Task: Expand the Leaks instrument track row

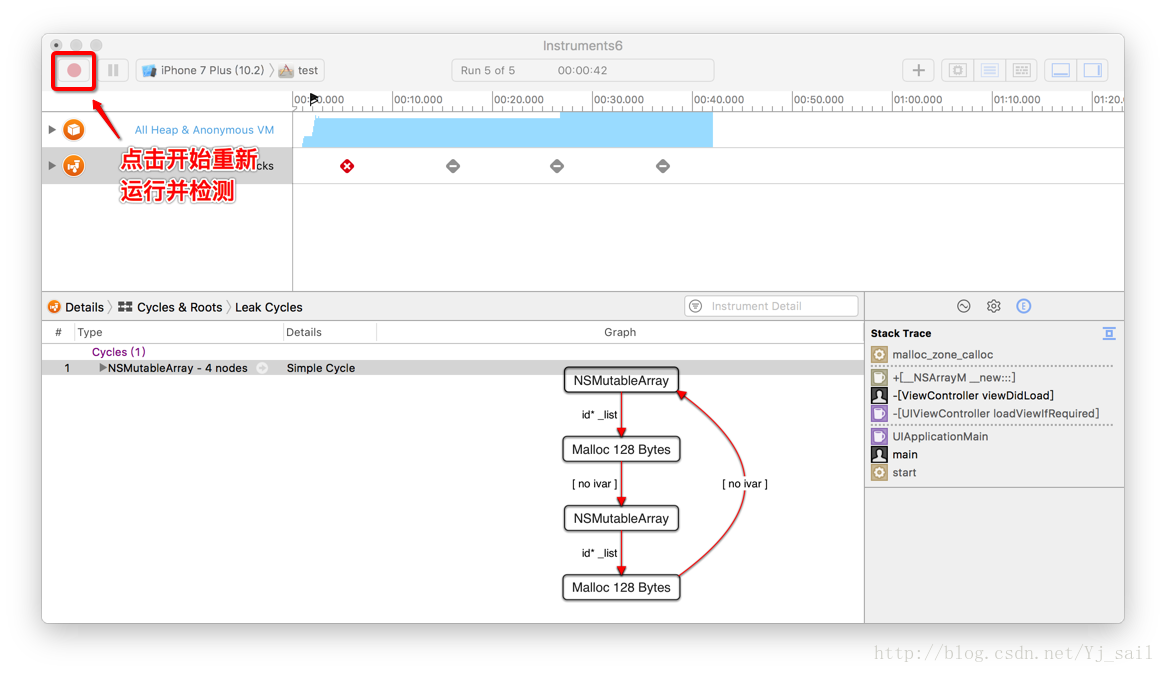Action: (52, 166)
